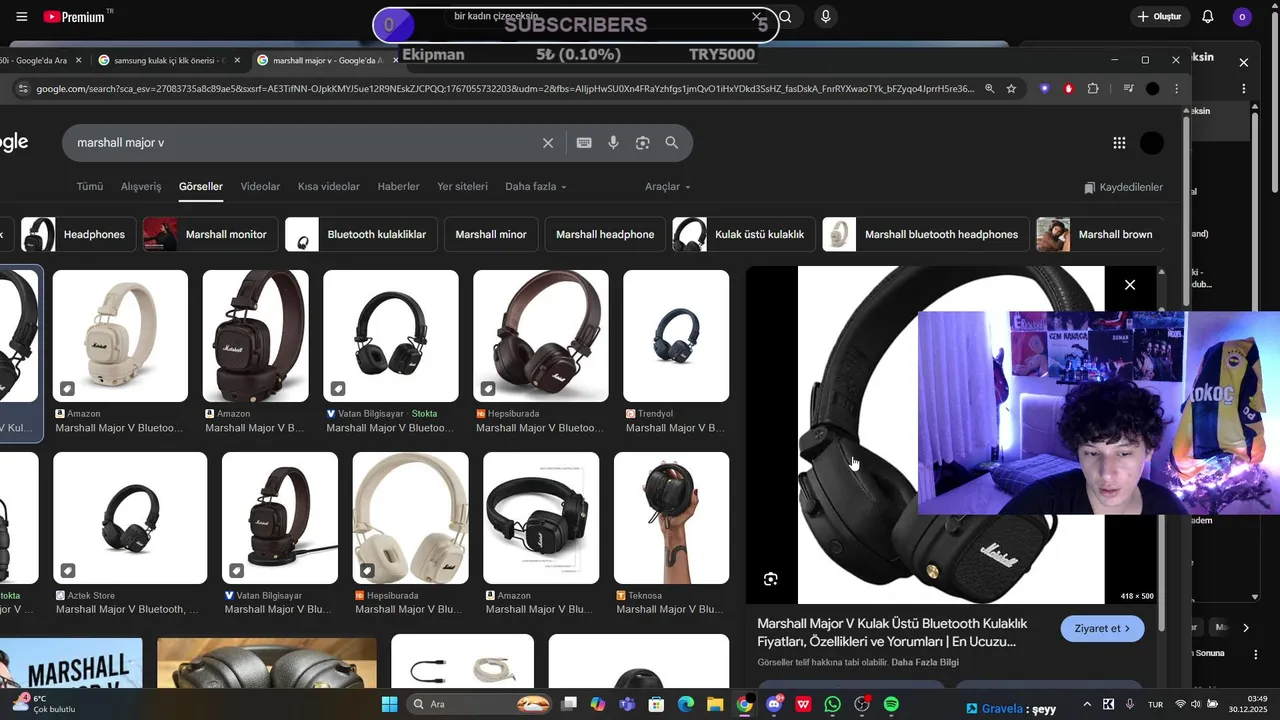Start Google voice search microphone
The image size is (1280, 720).
613,143
